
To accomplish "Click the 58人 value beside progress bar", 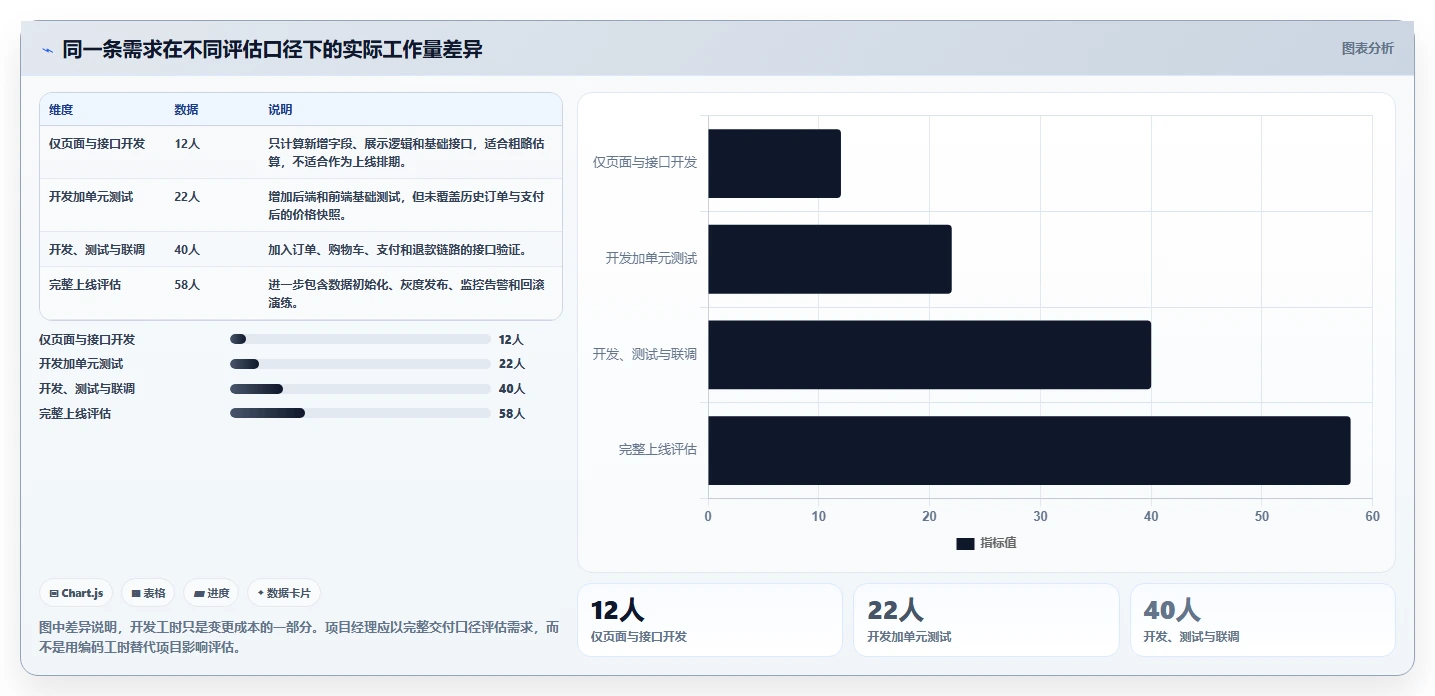I will [512, 414].
